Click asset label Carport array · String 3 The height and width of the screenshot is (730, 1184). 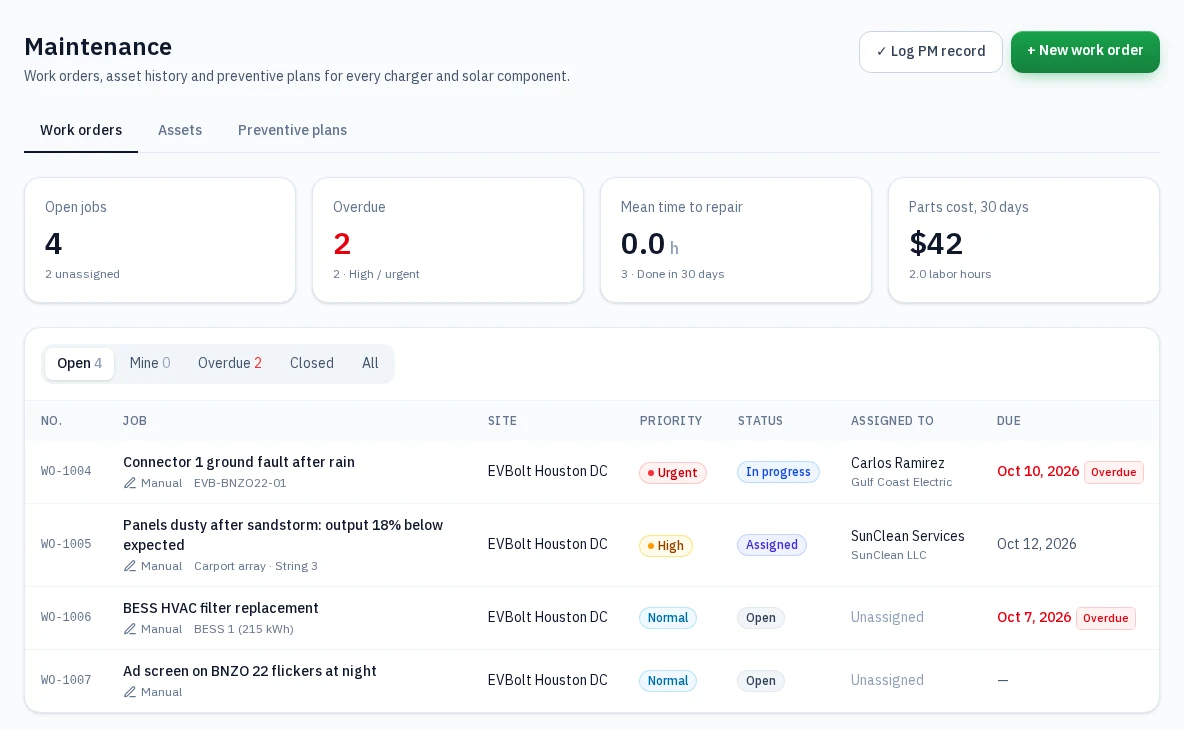(256, 566)
